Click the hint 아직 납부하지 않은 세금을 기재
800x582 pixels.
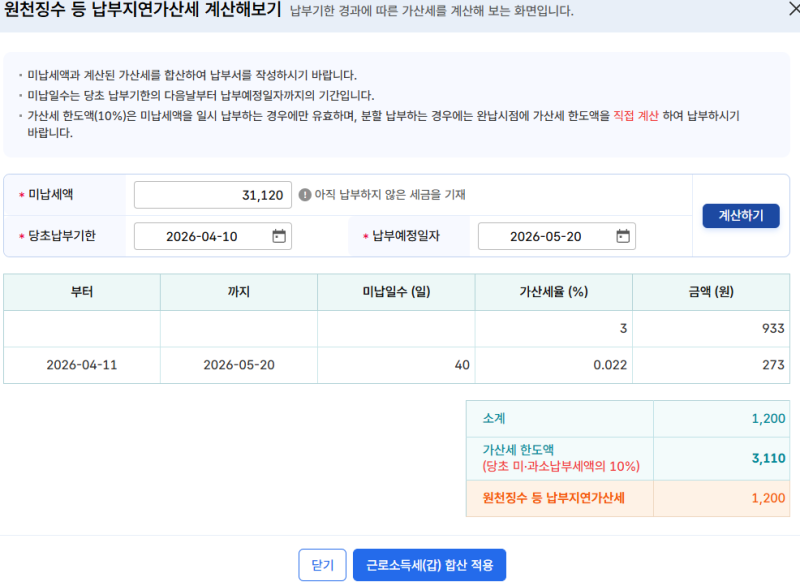coord(390,195)
